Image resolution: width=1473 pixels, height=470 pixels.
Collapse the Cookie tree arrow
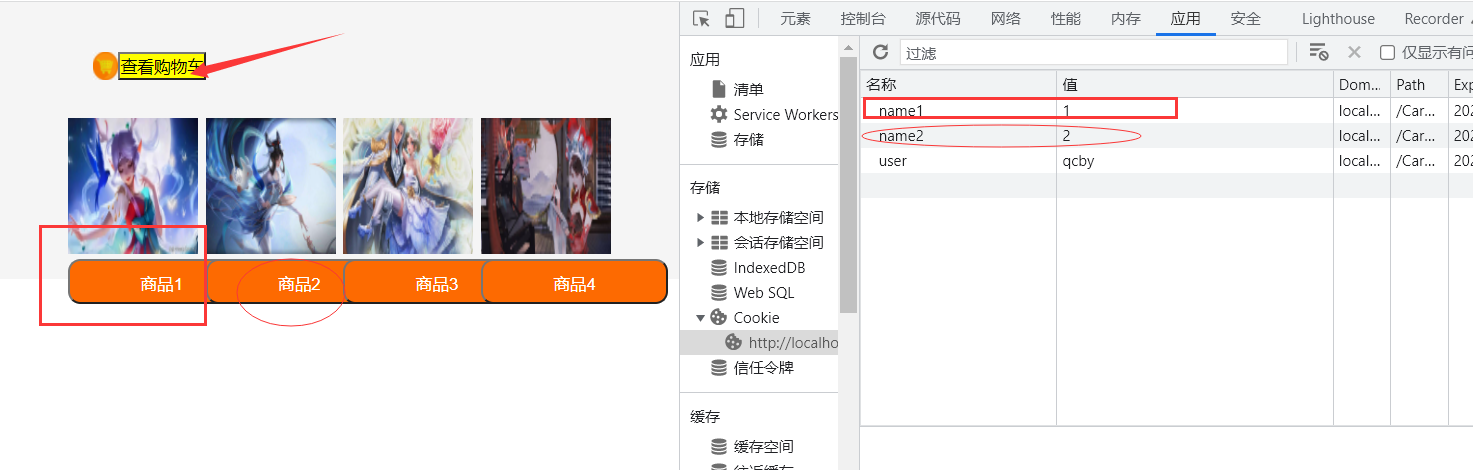point(700,318)
